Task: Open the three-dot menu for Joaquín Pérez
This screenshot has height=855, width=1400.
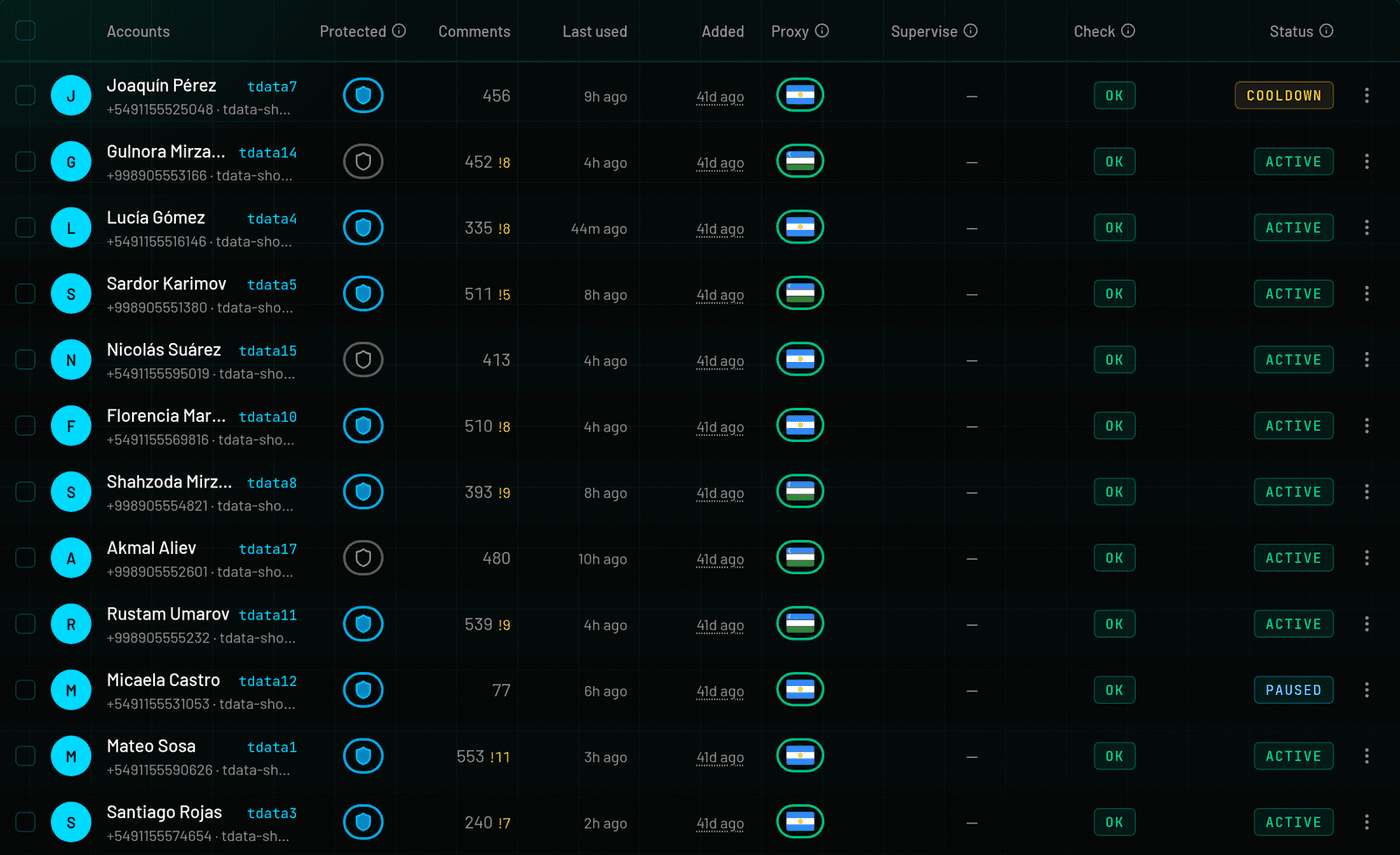Action: (1367, 95)
